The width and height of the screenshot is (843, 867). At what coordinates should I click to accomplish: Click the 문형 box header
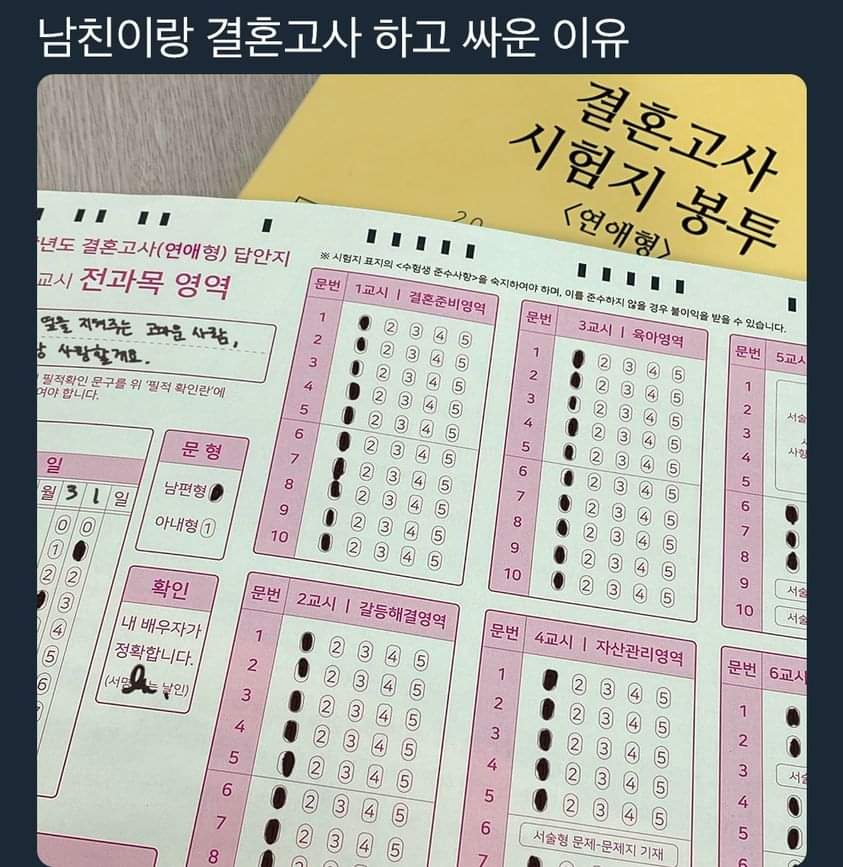click(202, 451)
